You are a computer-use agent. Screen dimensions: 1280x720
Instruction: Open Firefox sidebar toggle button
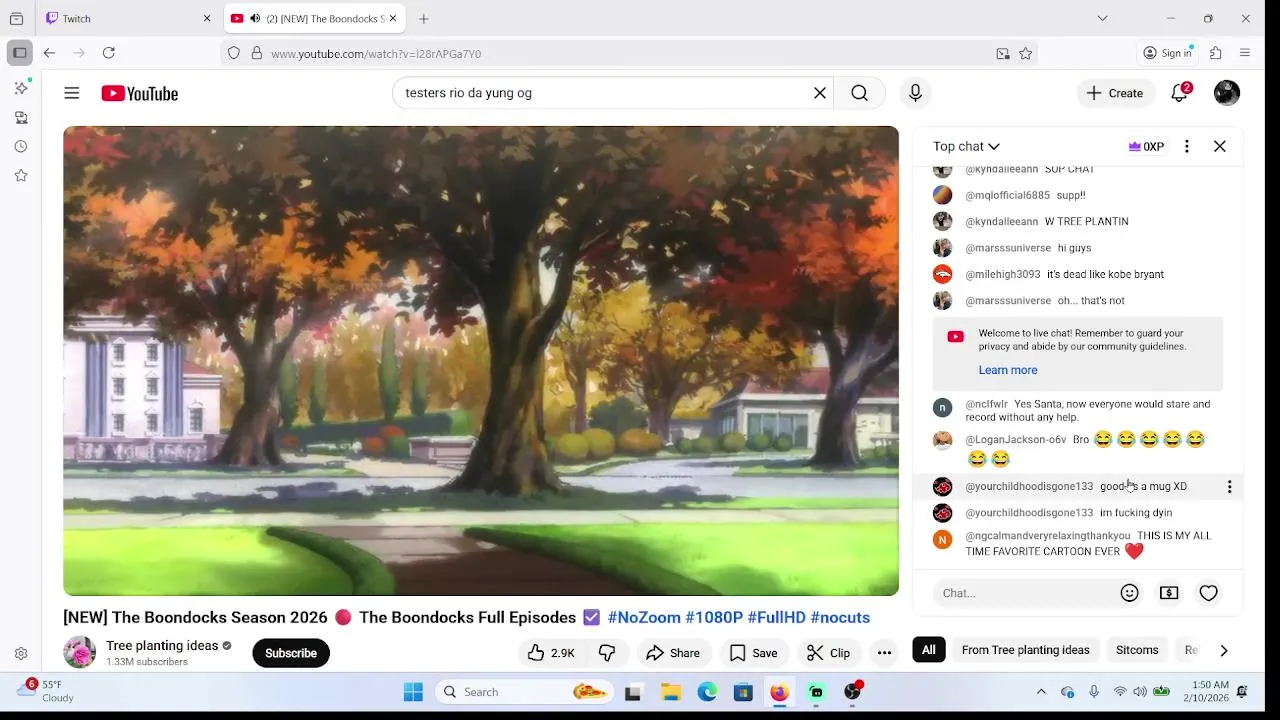click(x=19, y=53)
